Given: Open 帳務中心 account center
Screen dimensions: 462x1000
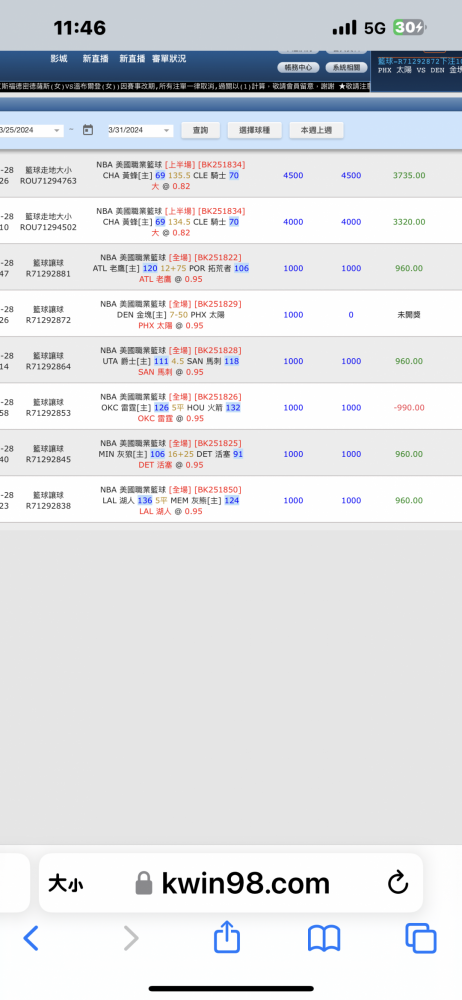Looking at the screenshot, I should coord(299,67).
